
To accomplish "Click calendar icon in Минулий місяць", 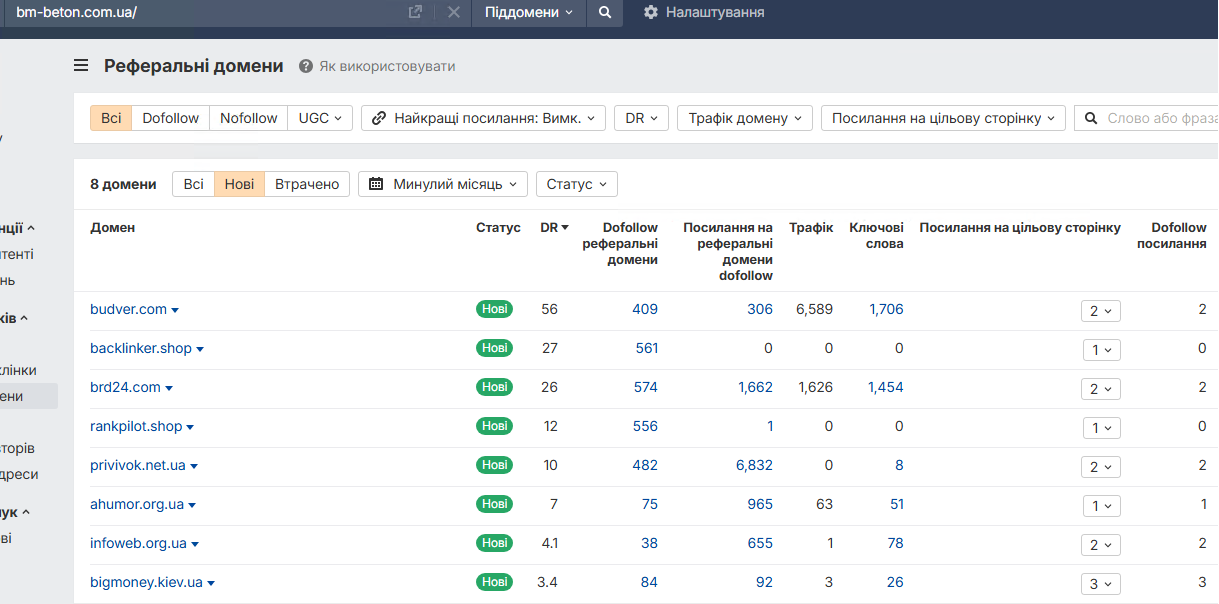I will point(376,184).
